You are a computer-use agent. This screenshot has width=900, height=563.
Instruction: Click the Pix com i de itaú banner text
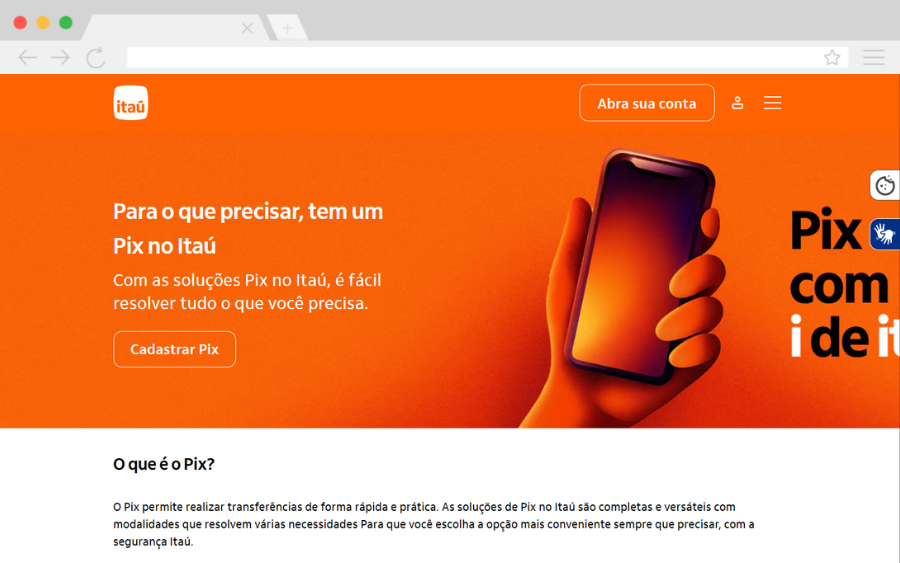click(844, 284)
